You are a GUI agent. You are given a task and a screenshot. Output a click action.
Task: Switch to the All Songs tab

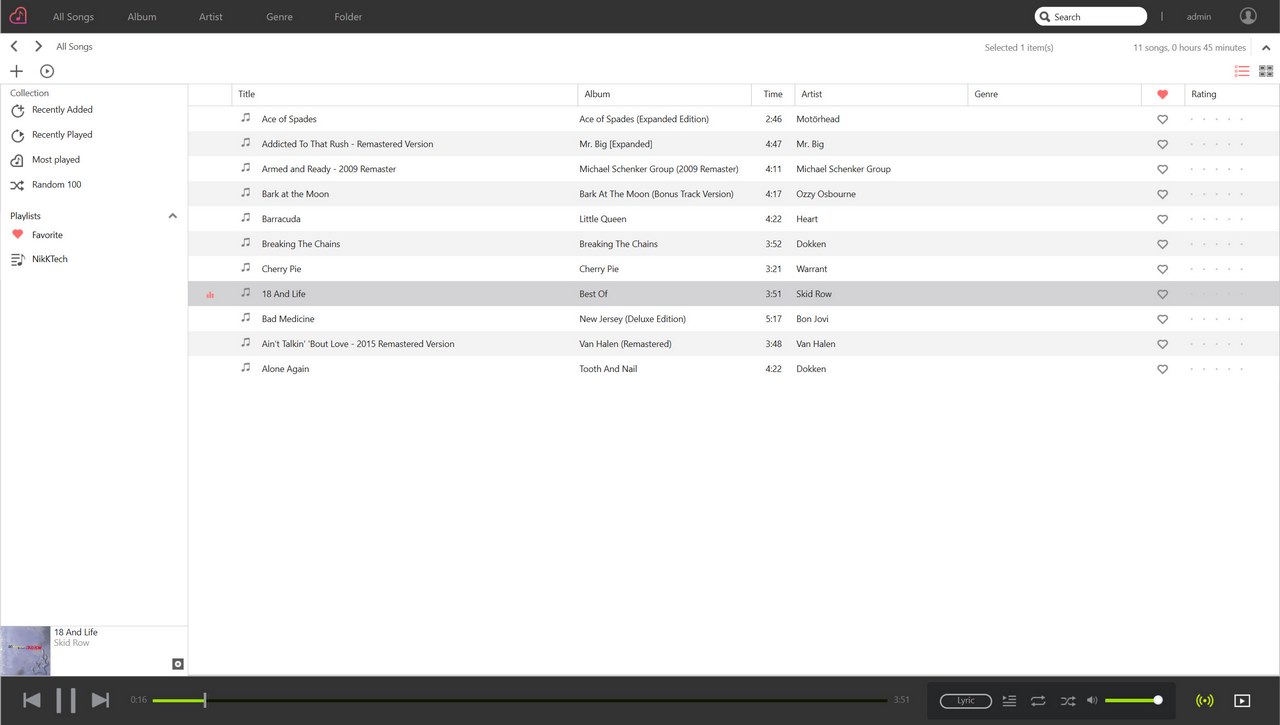coord(73,17)
